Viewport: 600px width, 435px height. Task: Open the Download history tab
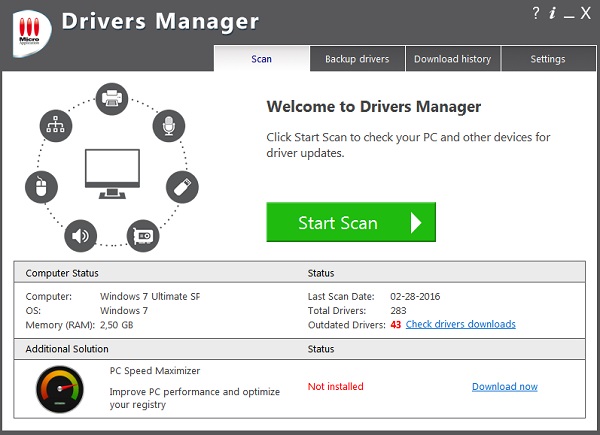[x=453, y=59]
